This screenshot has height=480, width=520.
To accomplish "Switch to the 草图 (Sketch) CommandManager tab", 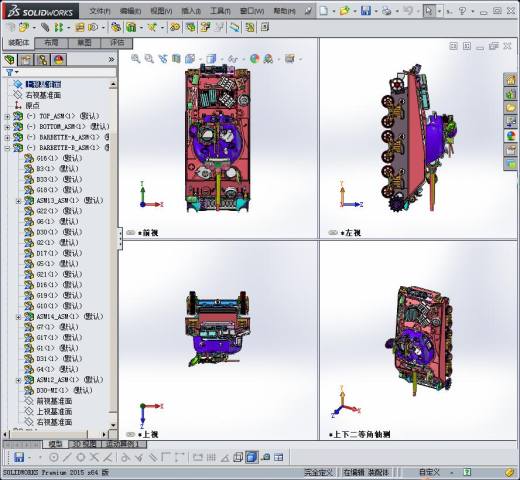I will click(84, 43).
